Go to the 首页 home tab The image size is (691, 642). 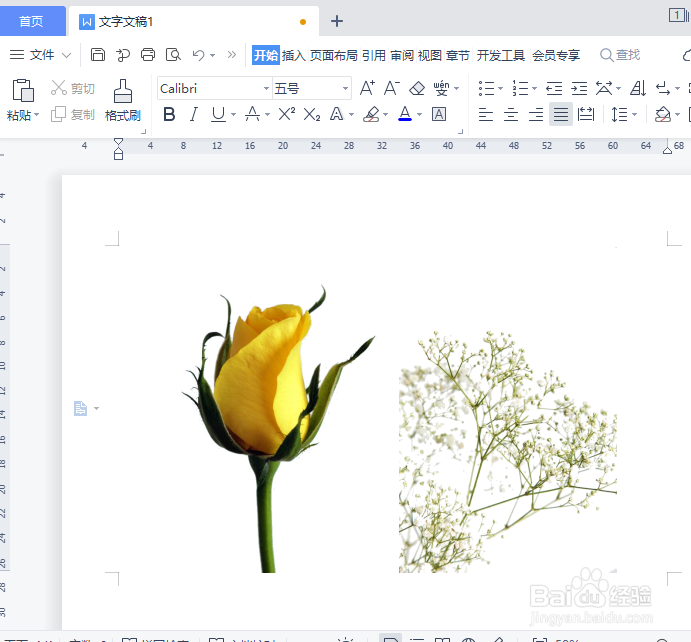(32, 21)
